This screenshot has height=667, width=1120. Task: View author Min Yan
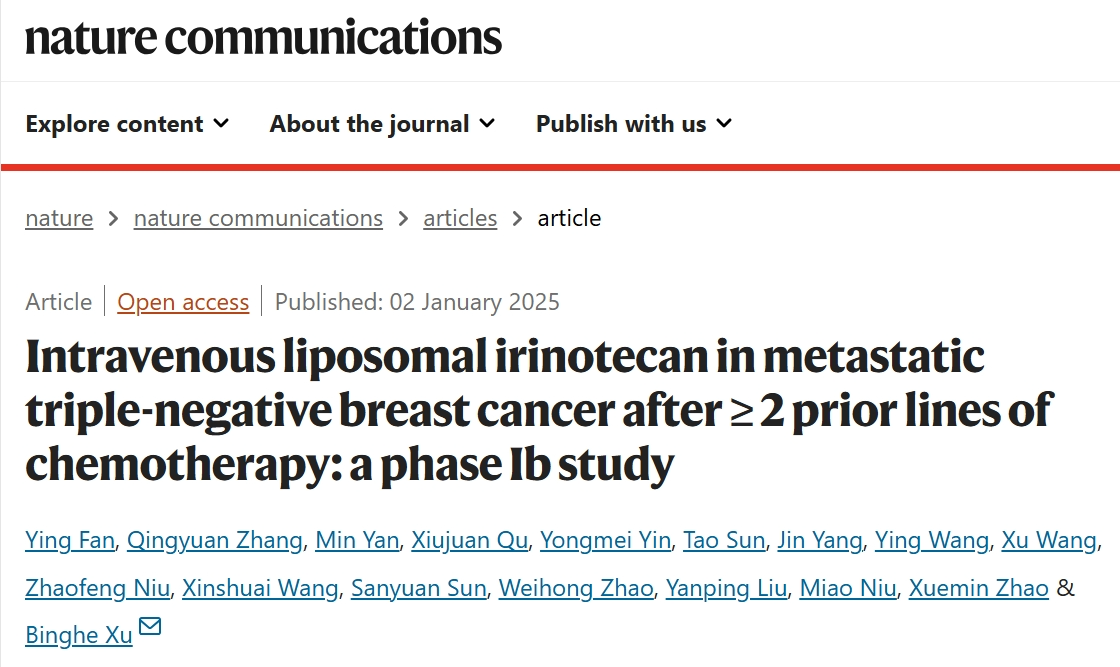click(357, 541)
